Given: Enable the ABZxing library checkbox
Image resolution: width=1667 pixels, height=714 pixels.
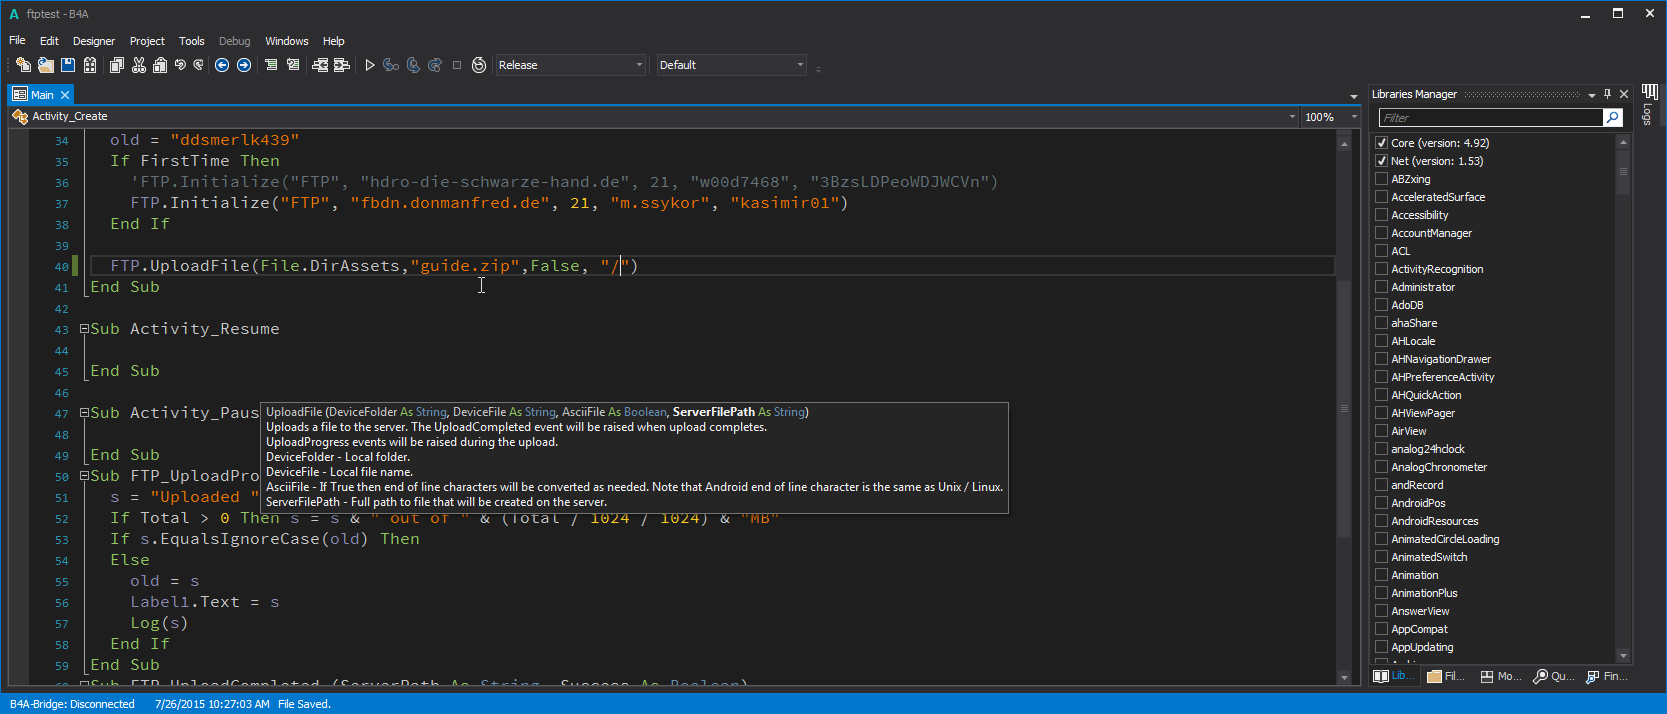Looking at the screenshot, I should click(1381, 179).
